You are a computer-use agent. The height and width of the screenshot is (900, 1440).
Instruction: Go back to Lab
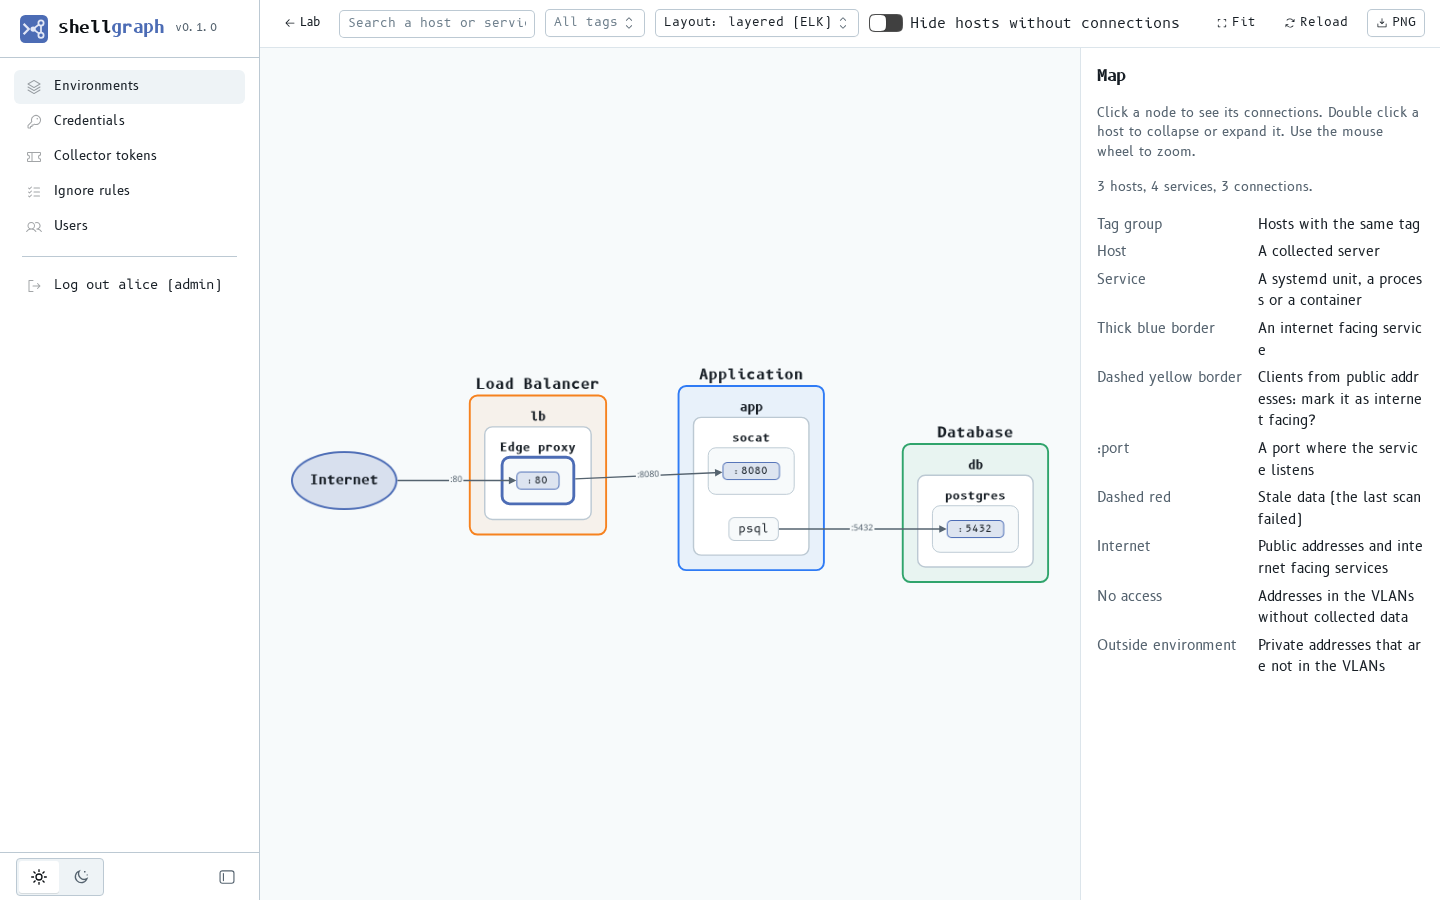[302, 22]
